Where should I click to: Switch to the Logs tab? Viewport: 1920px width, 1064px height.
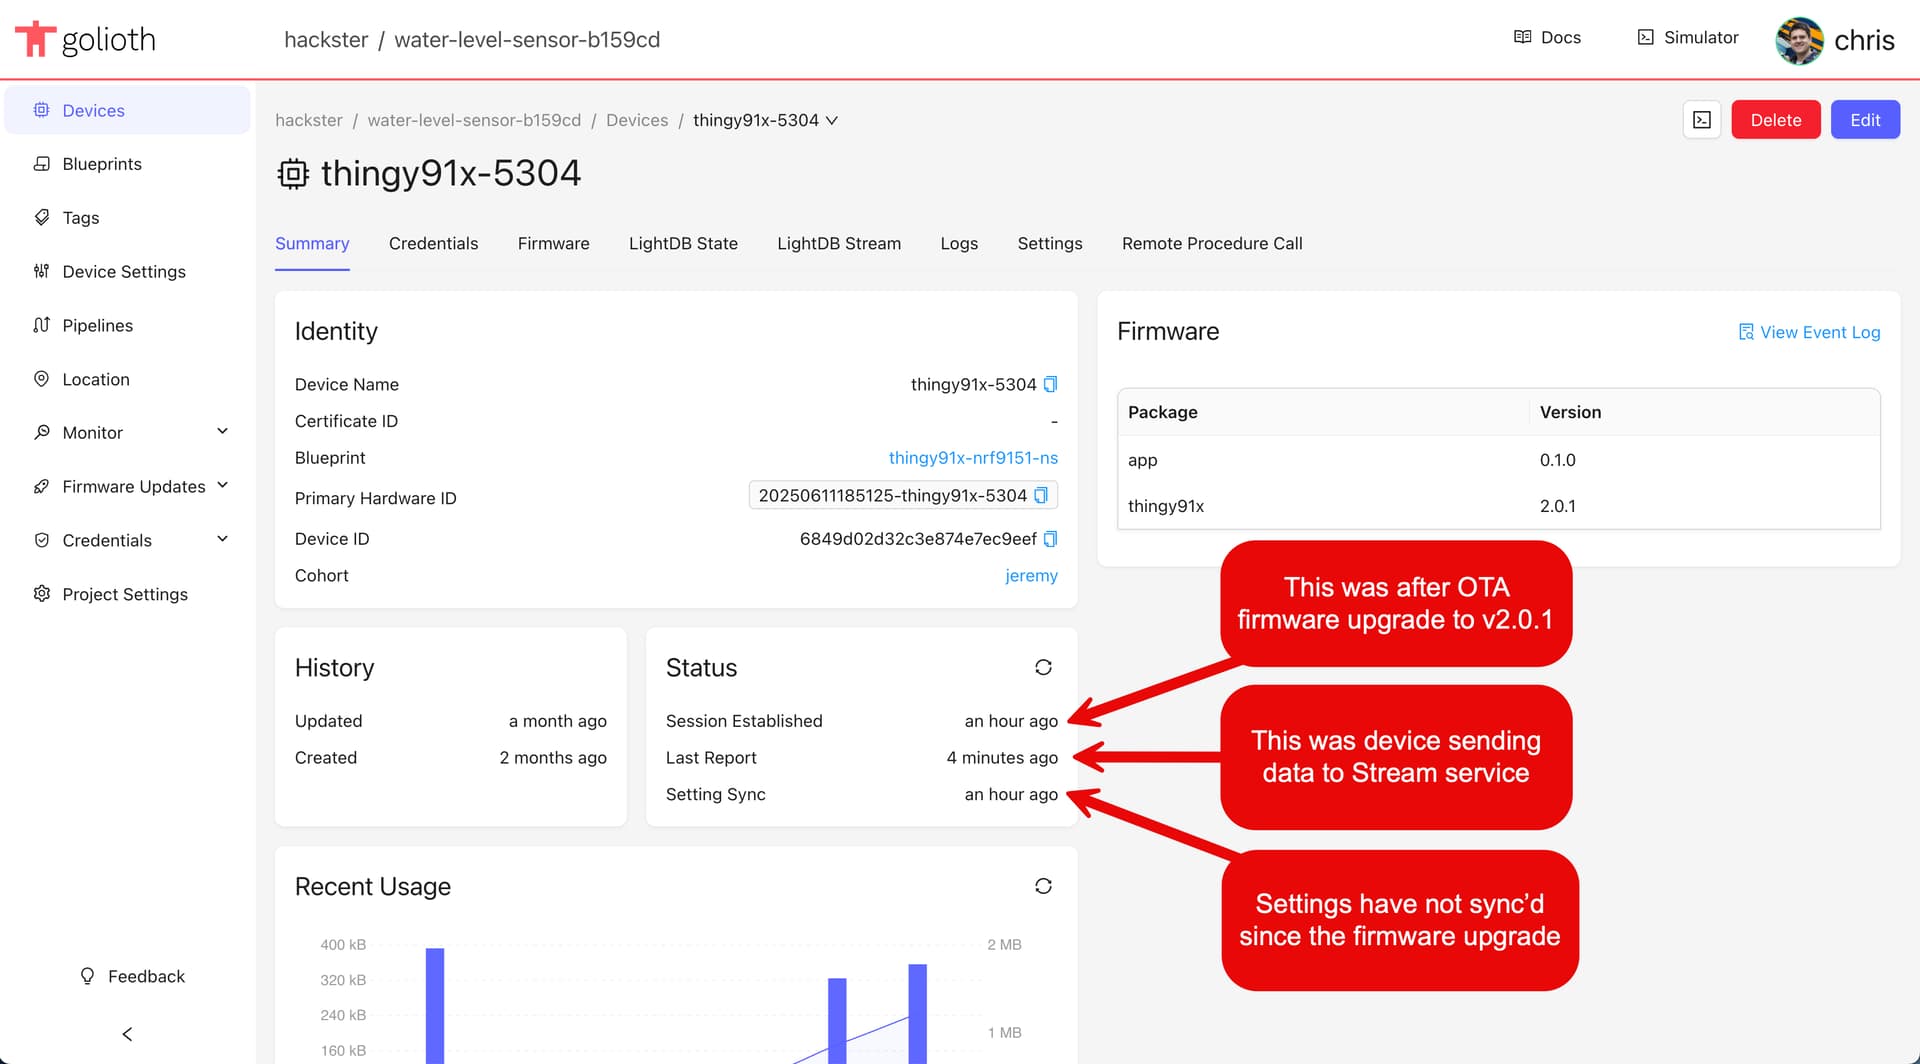click(x=959, y=243)
